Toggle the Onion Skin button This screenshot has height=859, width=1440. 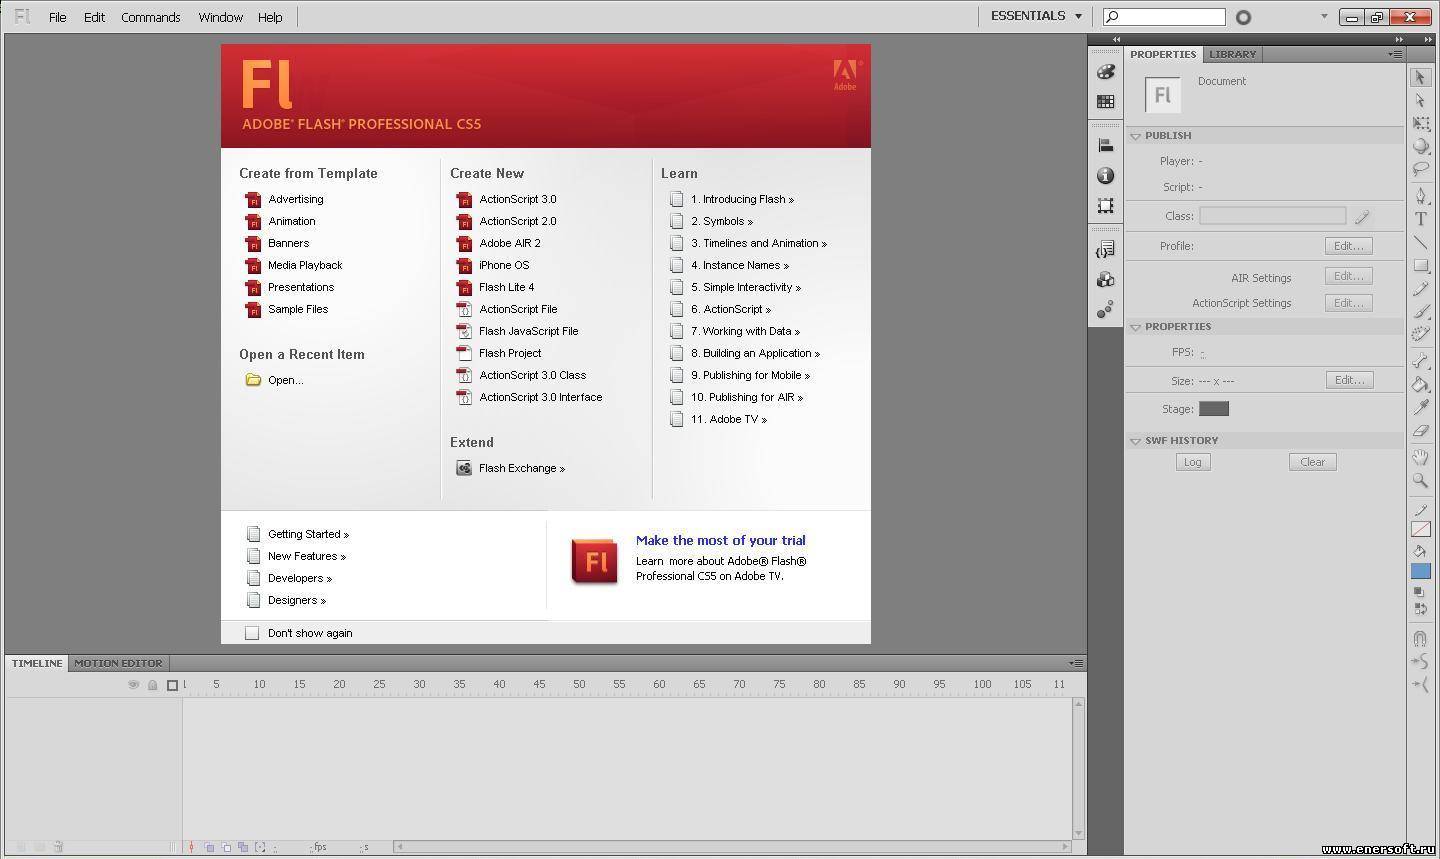(210, 847)
